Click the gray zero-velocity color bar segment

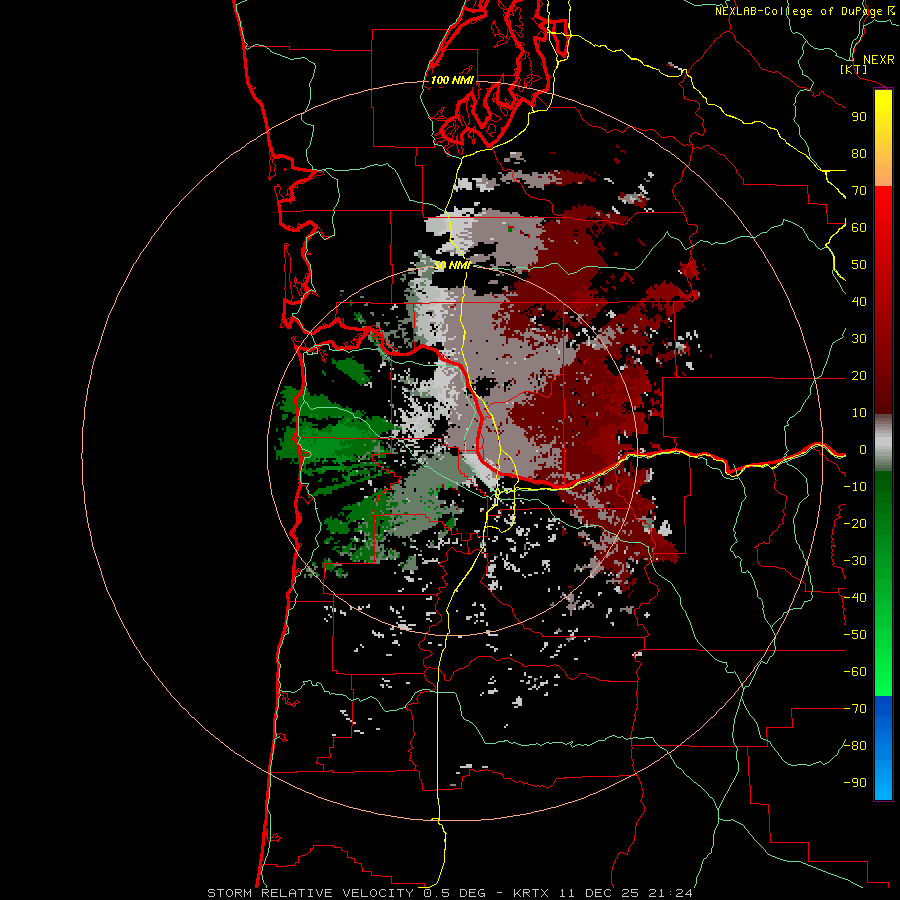tap(883, 442)
